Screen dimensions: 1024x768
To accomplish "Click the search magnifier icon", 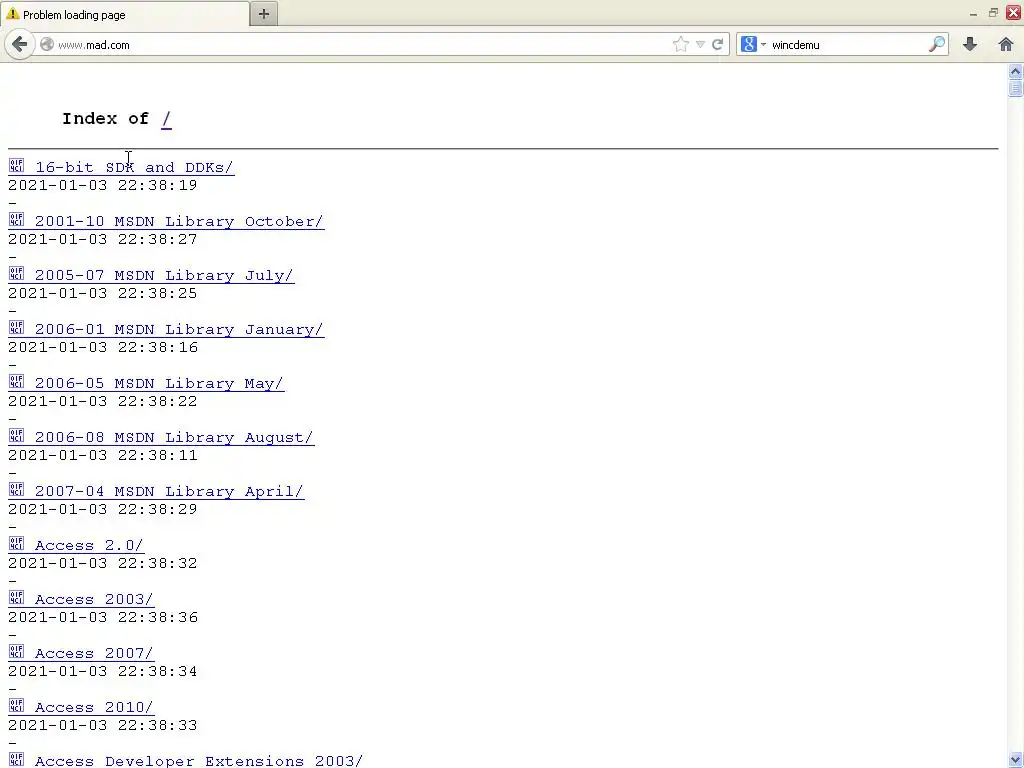I will tap(936, 44).
